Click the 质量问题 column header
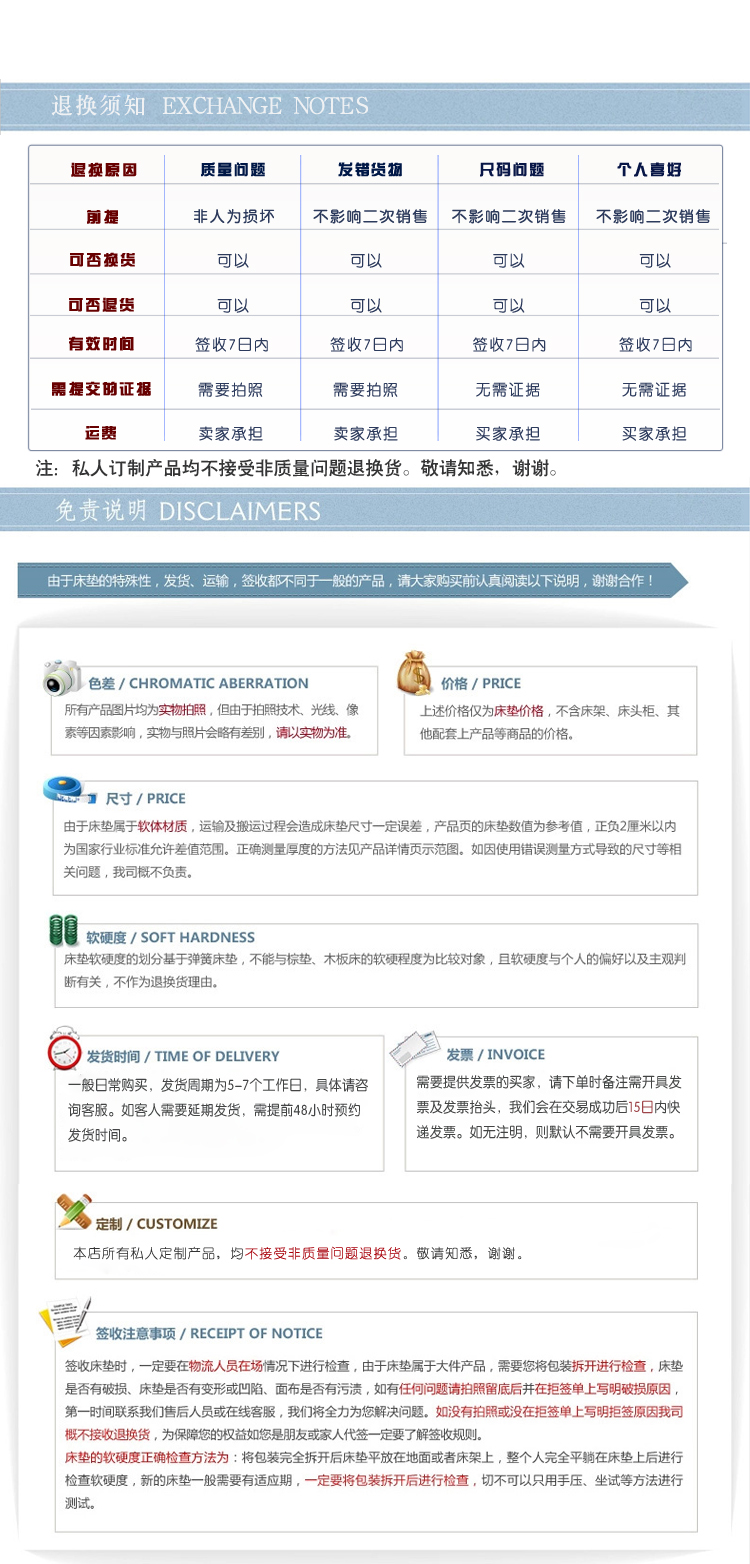 [x=233, y=170]
